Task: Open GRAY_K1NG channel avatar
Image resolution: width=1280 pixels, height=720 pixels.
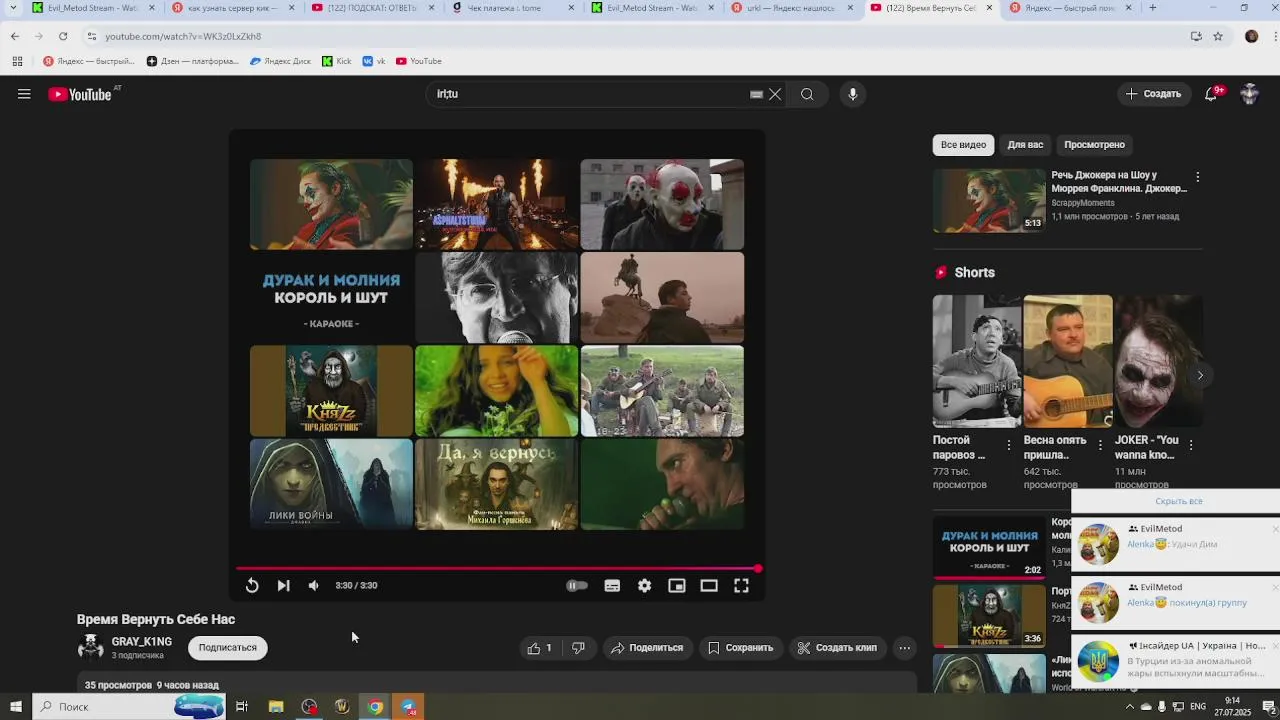Action: pos(91,648)
